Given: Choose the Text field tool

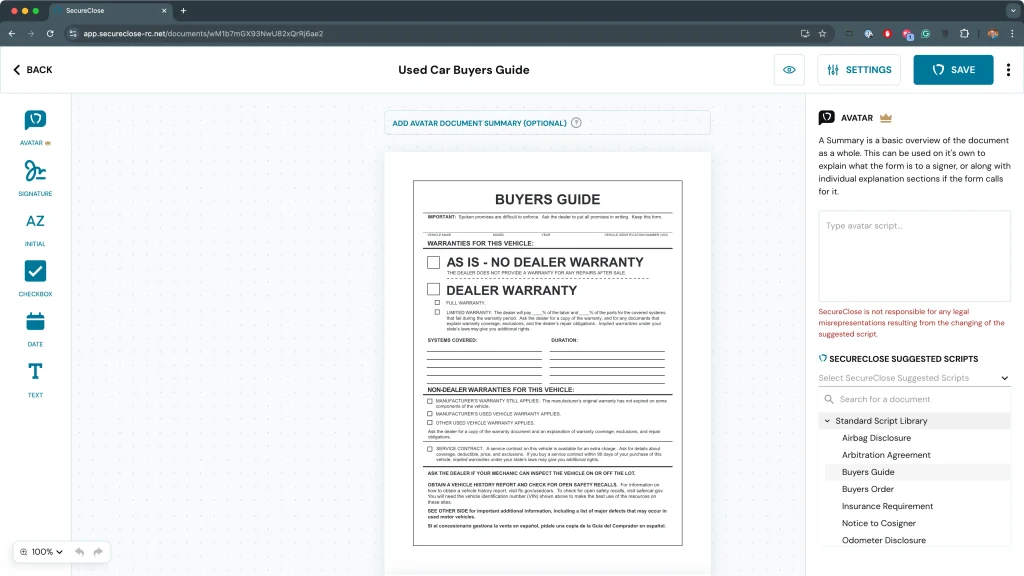Looking at the screenshot, I should click(x=35, y=373).
